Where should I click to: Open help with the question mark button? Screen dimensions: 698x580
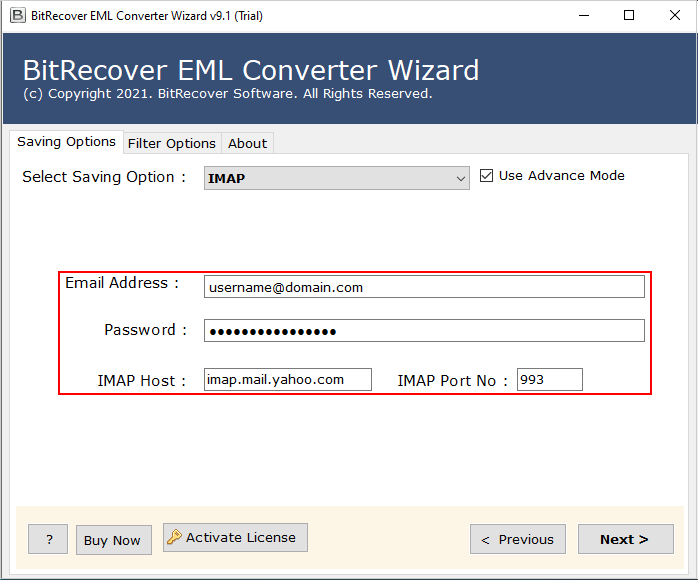click(48, 540)
